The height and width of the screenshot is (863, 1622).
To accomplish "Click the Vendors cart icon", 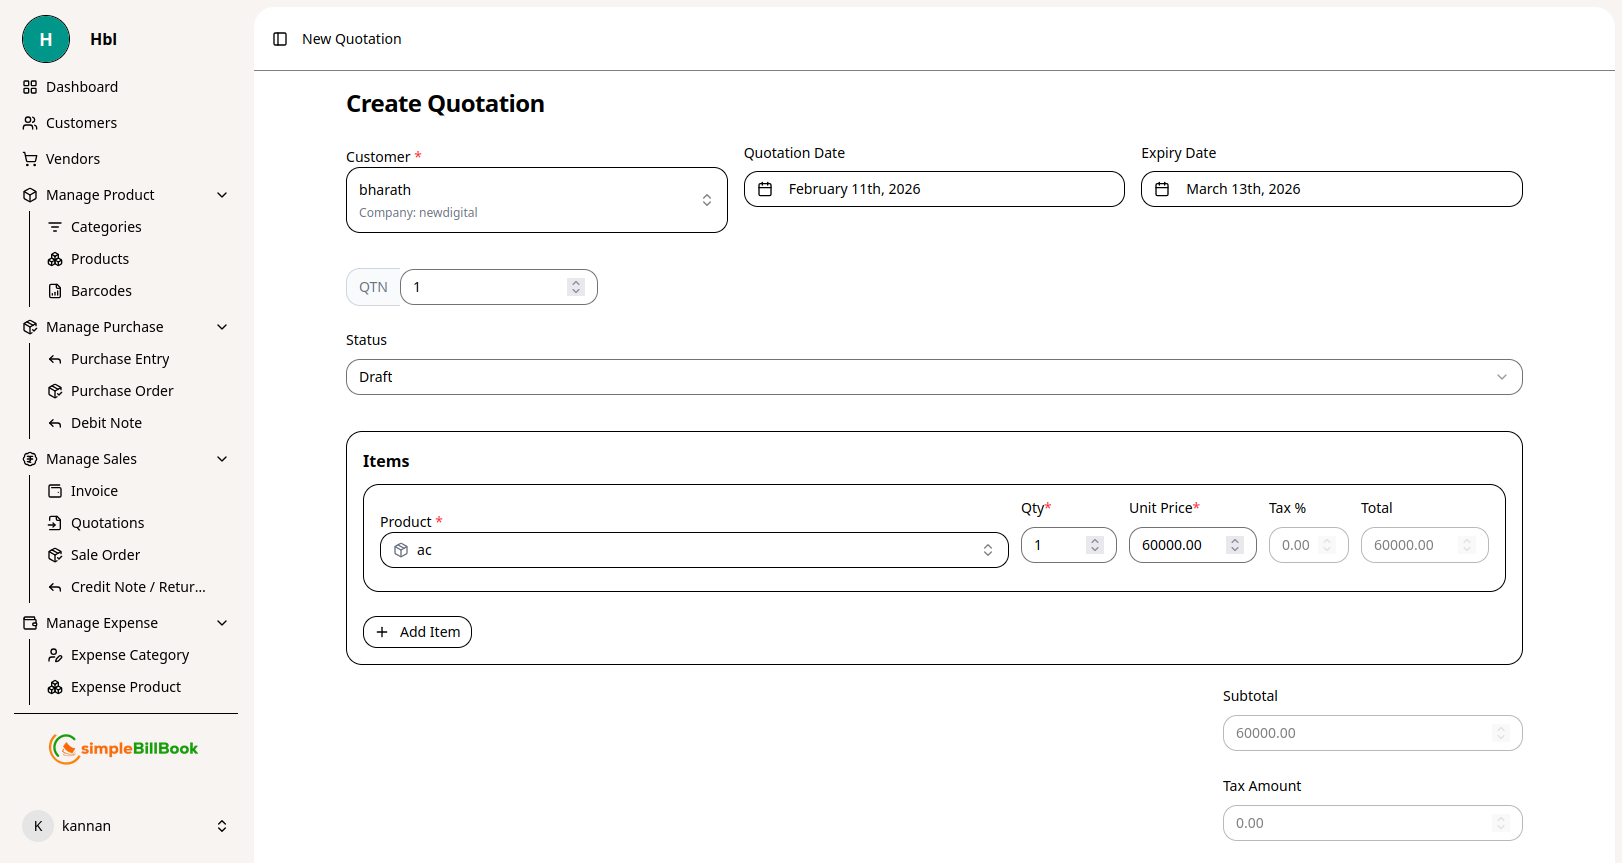I will click(30, 159).
